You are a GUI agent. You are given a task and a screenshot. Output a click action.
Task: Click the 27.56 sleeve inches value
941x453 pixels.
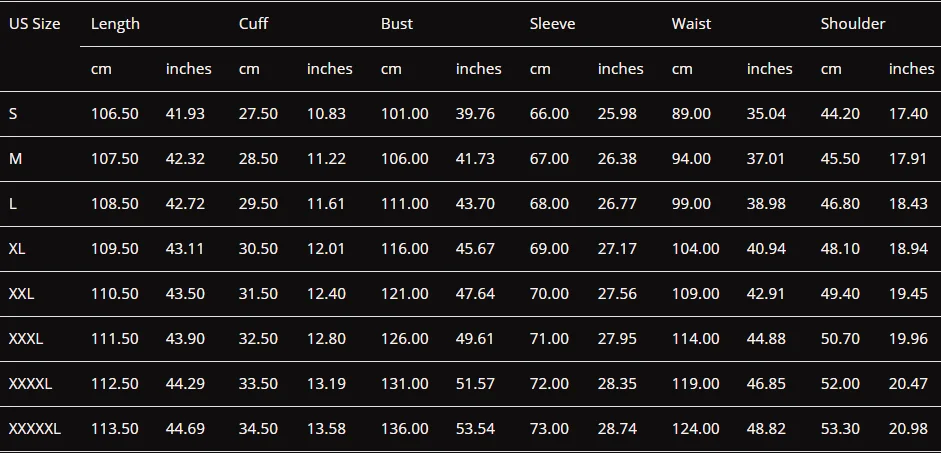click(x=617, y=293)
